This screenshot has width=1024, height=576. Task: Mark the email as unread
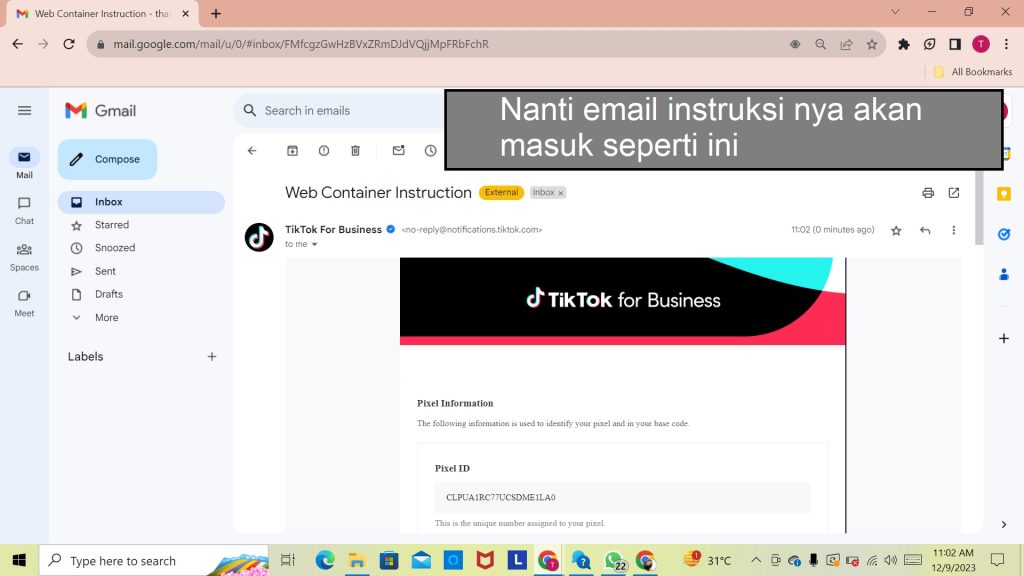coord(398,151)
